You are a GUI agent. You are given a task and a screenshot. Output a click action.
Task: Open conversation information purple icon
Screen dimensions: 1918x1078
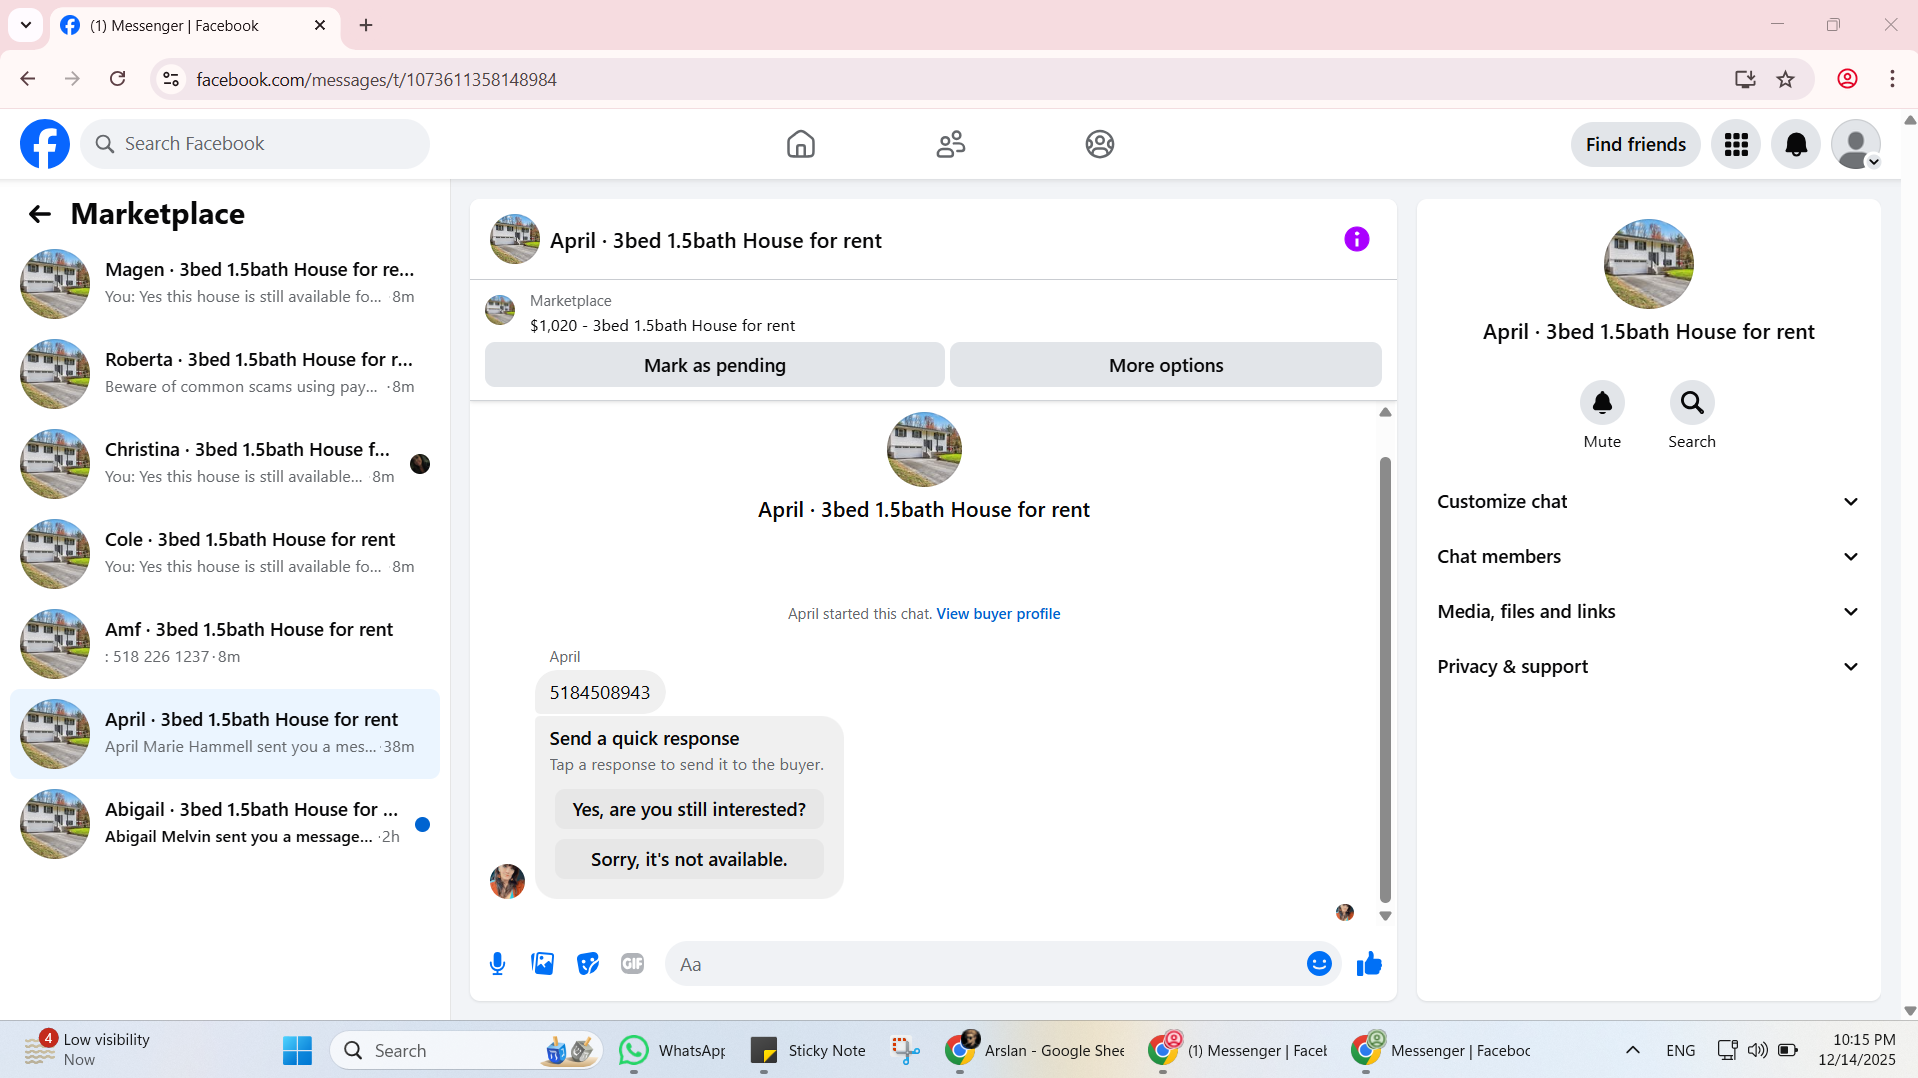tap(1356, 239)
